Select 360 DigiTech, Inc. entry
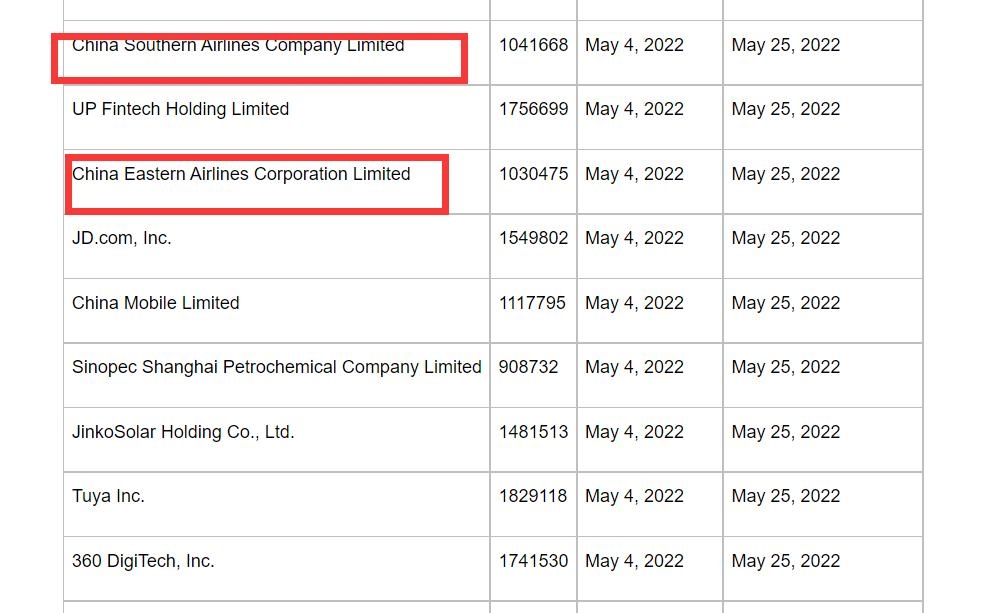The width and height of the screenshot is (993, 613). (143, 561)
